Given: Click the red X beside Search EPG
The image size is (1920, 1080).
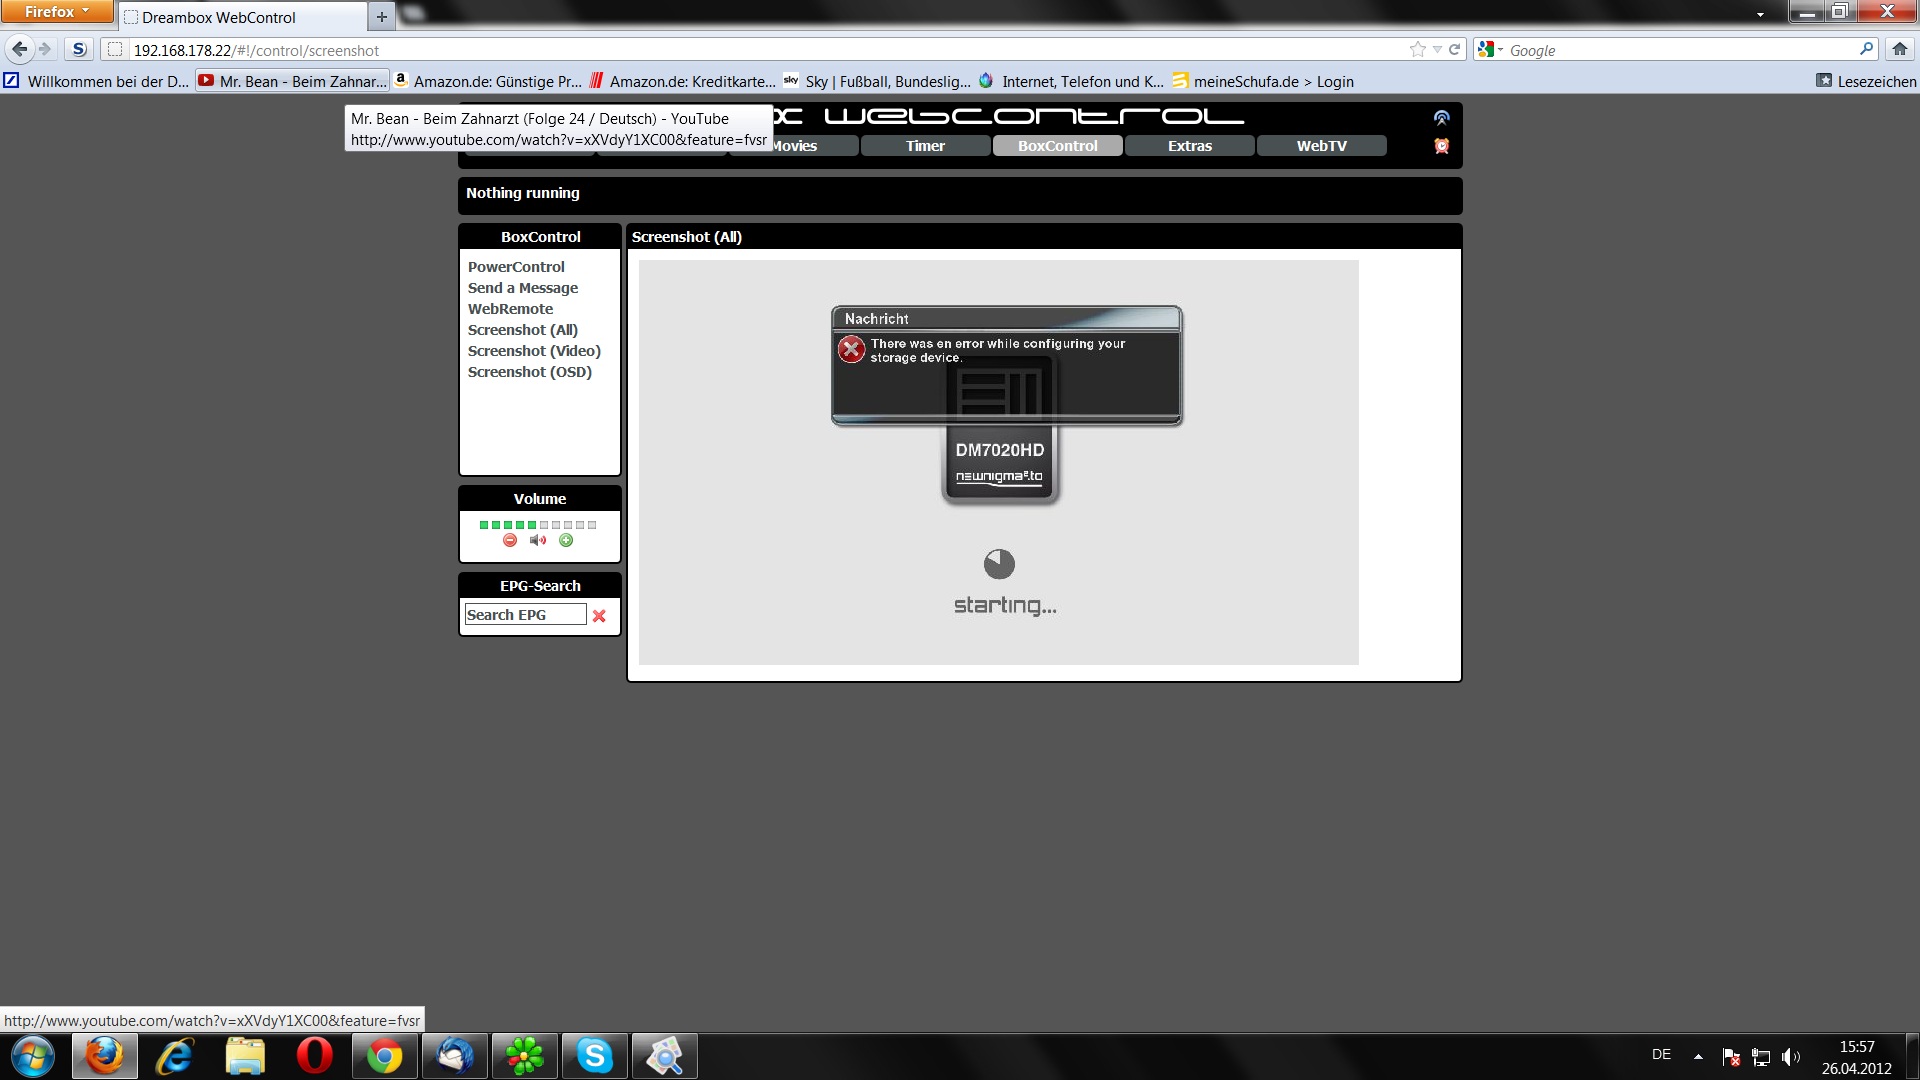Looking at the screenshot, I should pyautogui.click(x=599, y=616).
